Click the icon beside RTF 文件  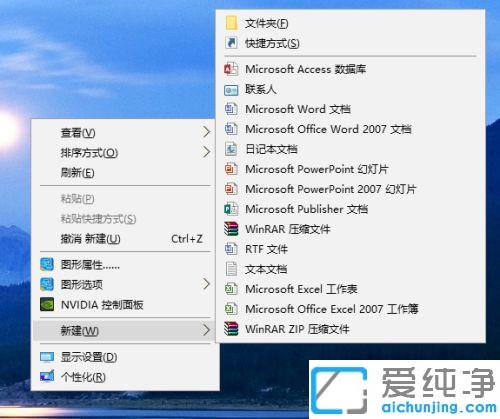point(231,249)
